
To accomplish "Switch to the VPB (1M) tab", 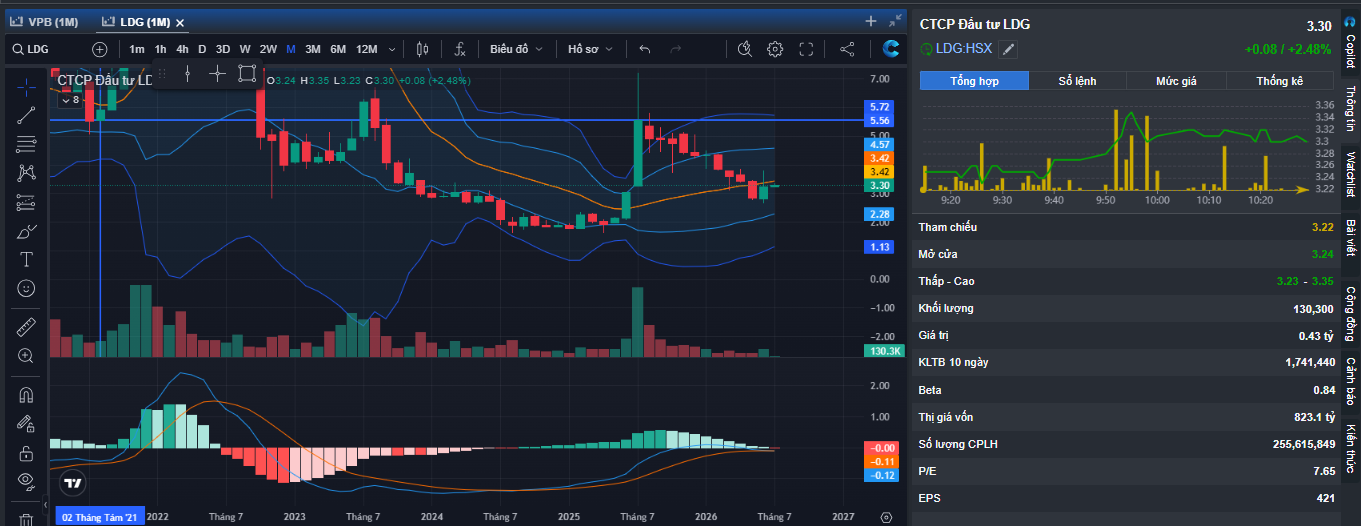I will [46, 21].
